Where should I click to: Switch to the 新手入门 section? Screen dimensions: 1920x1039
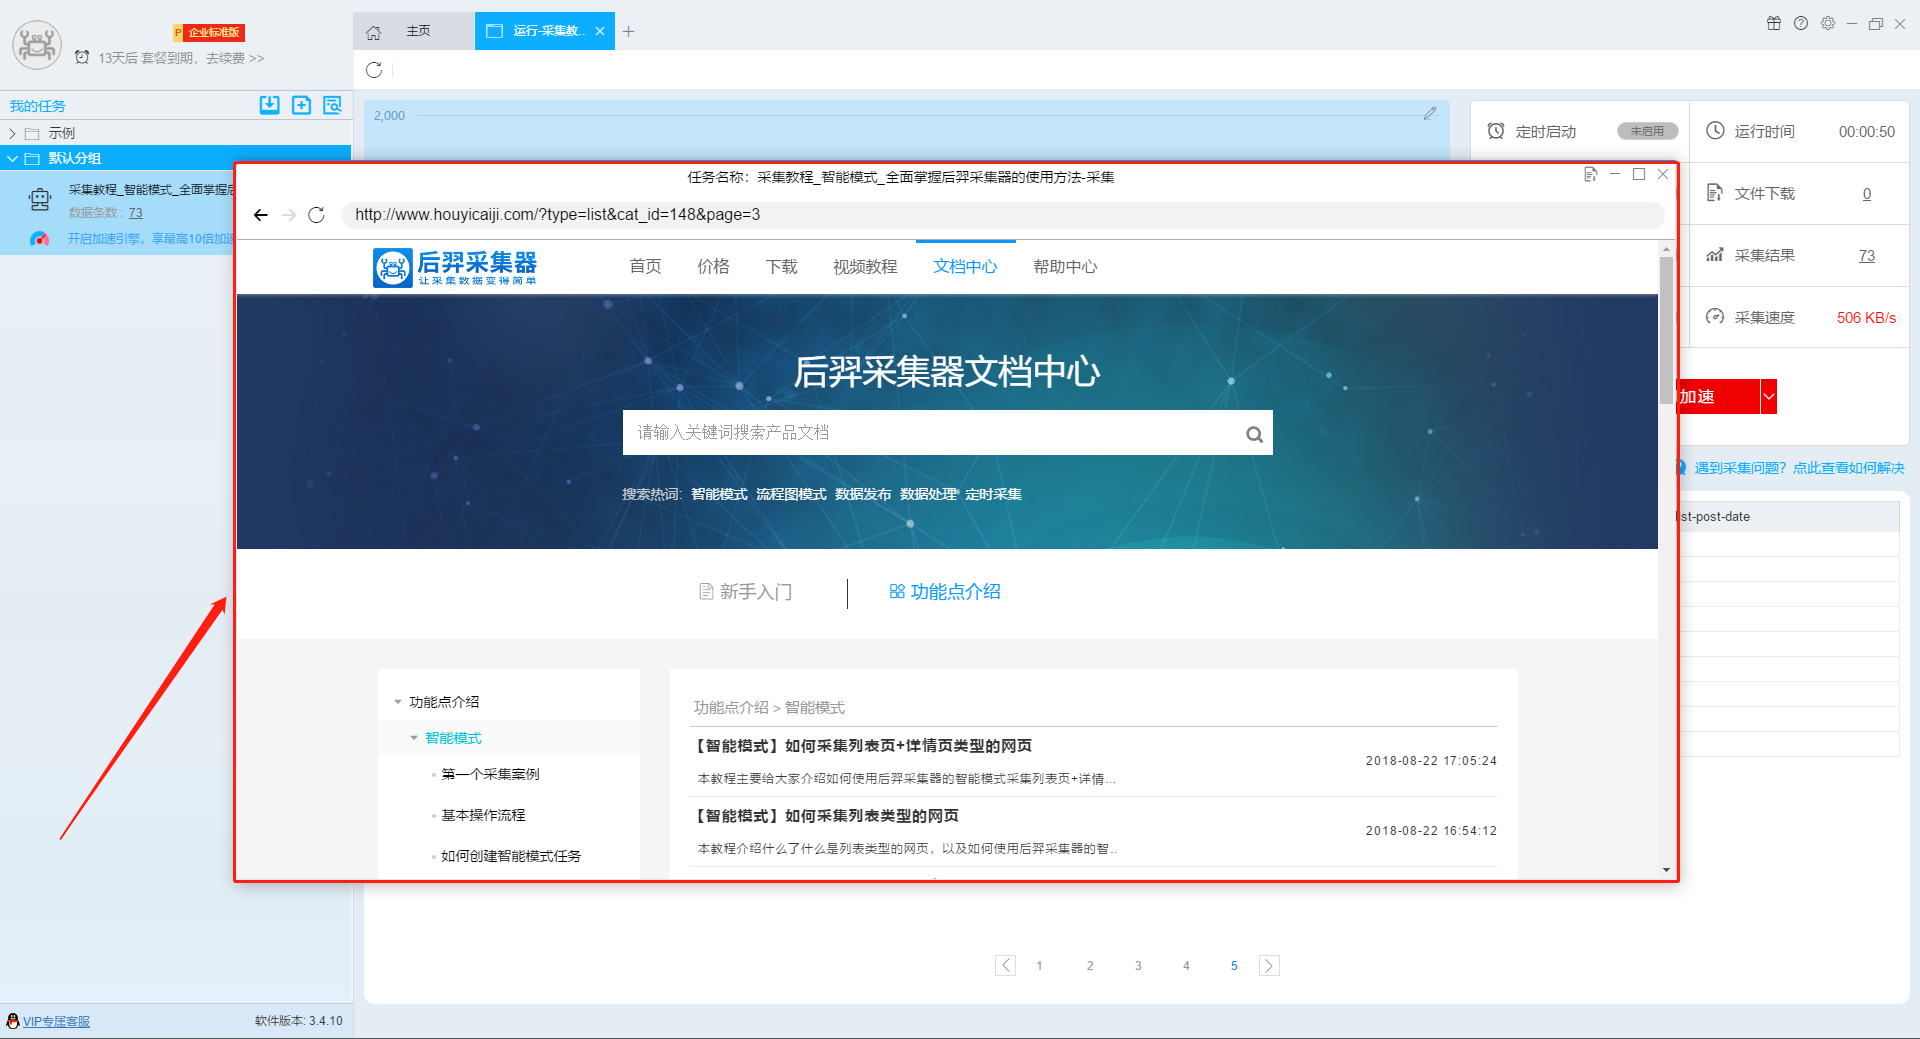745,592
